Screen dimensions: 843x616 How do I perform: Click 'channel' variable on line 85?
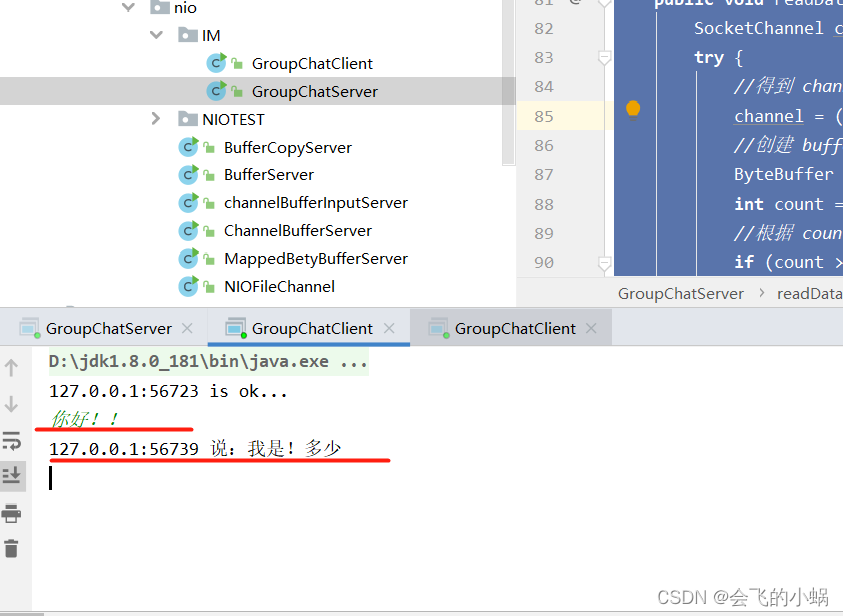(x=769, y=116)
